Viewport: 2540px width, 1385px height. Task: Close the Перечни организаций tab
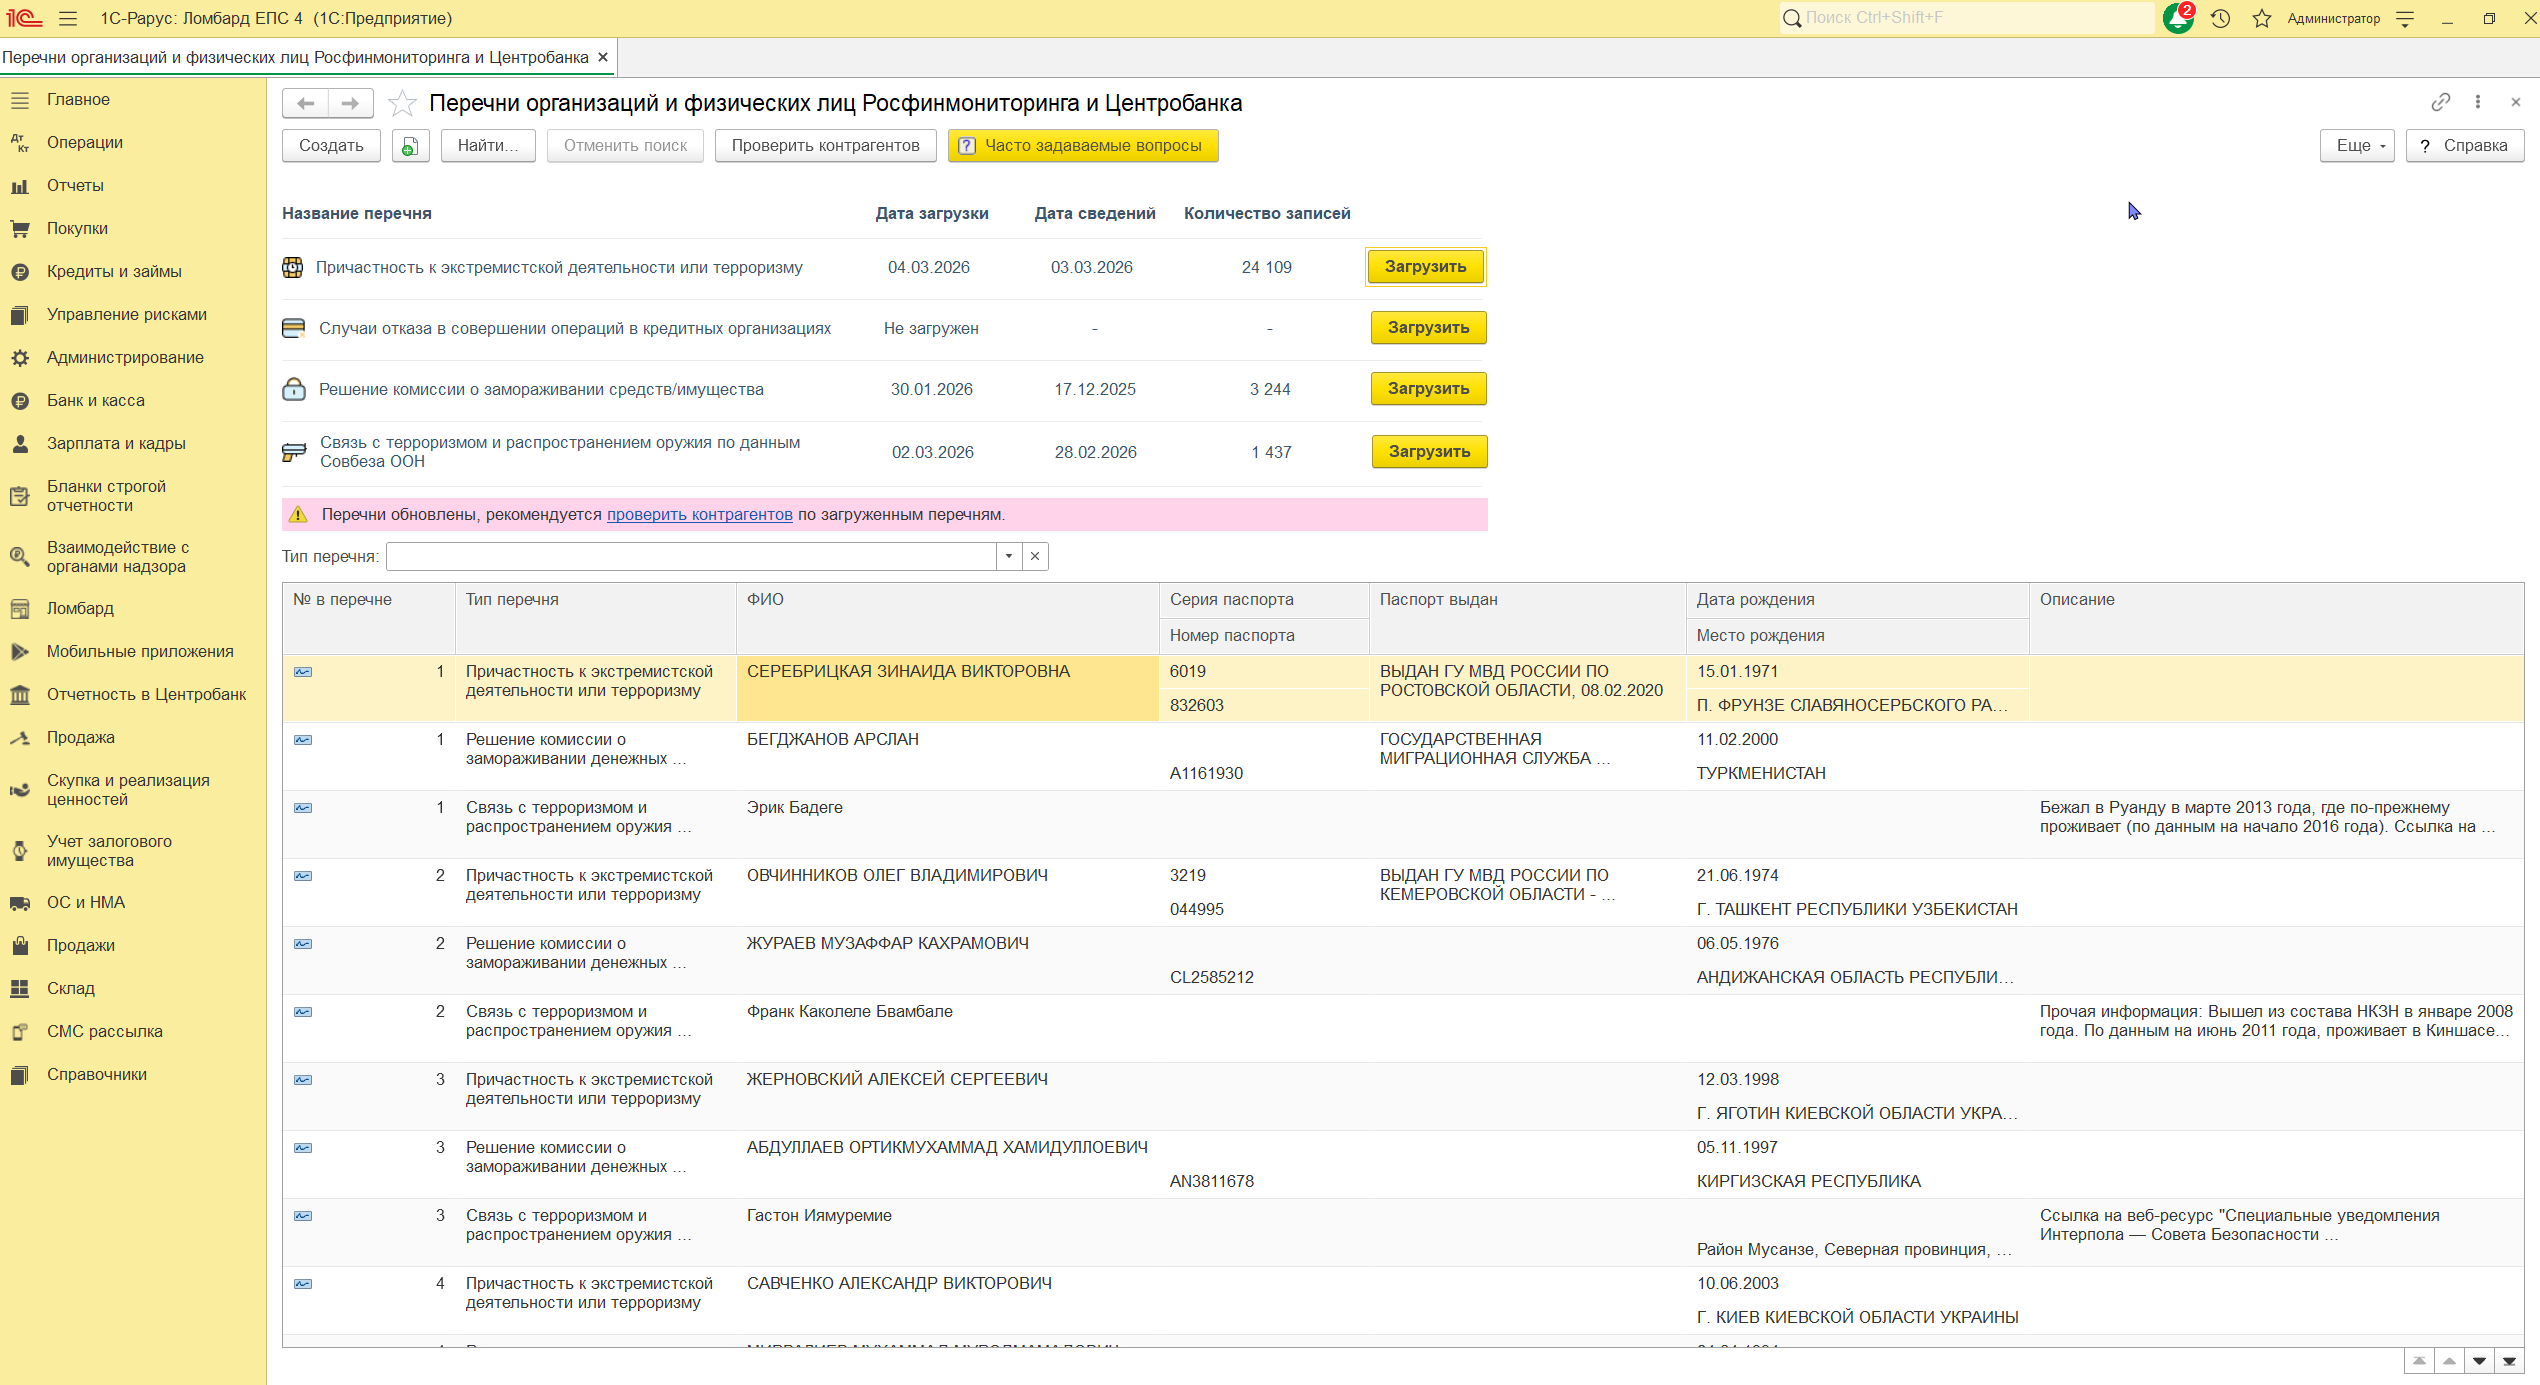tap(603, 57)
